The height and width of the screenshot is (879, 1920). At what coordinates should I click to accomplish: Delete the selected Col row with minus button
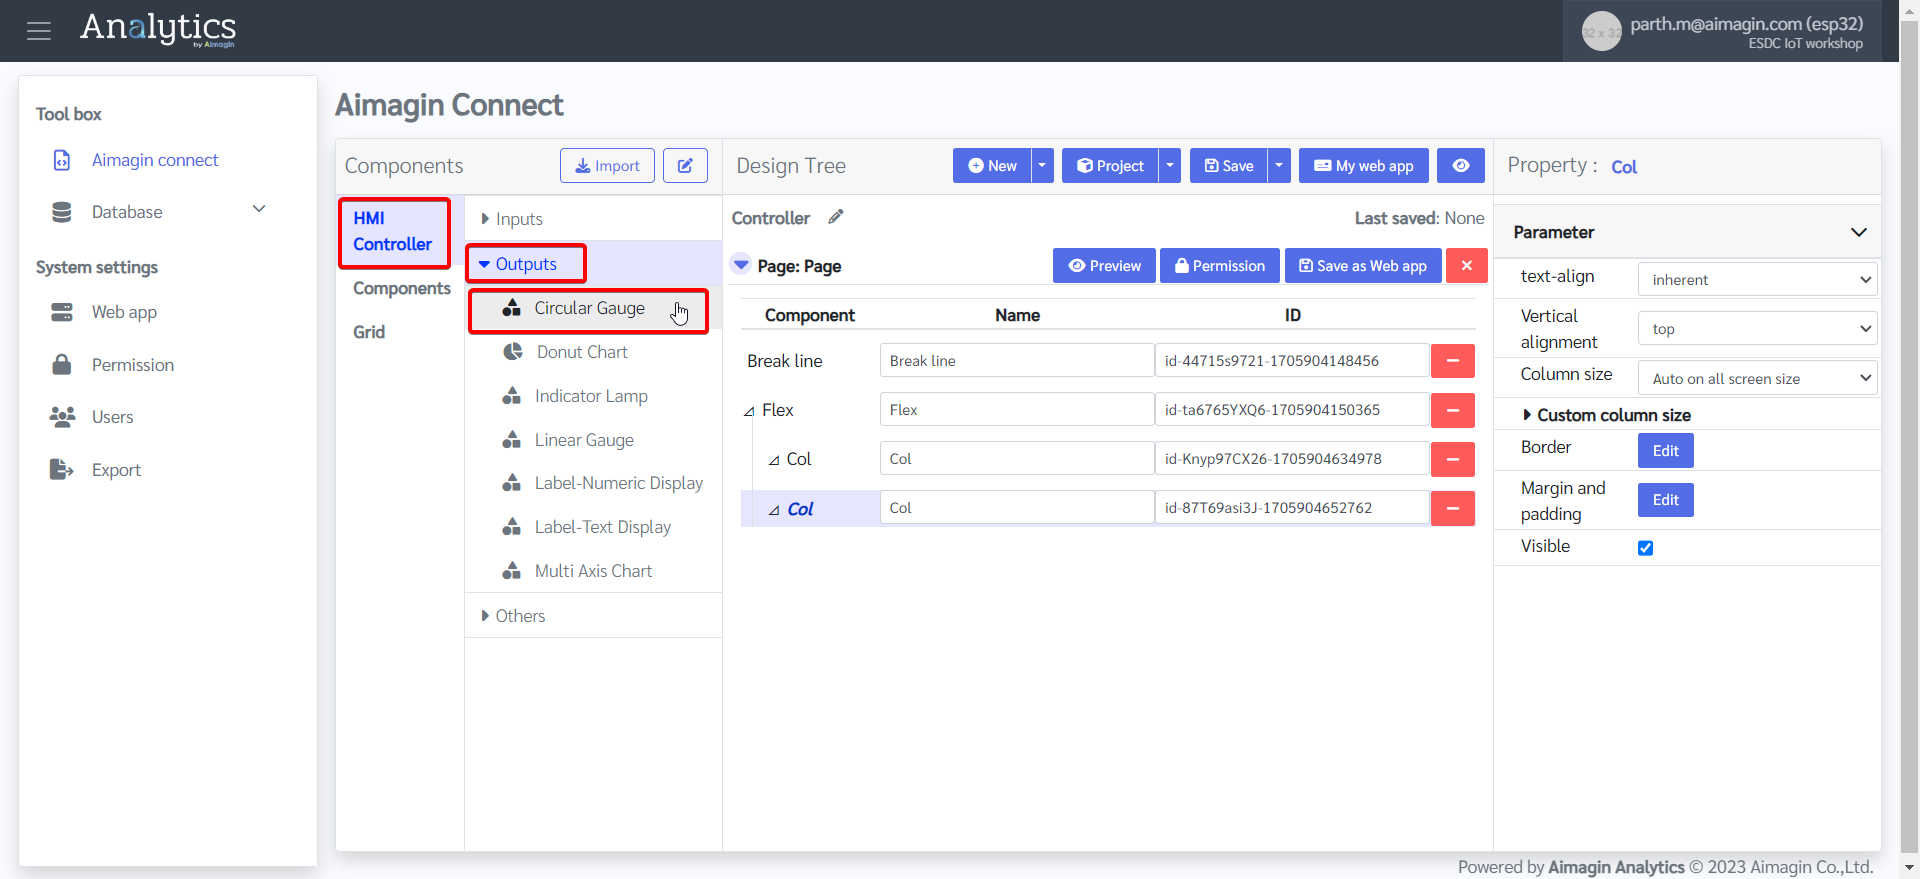coord(1453,508)
